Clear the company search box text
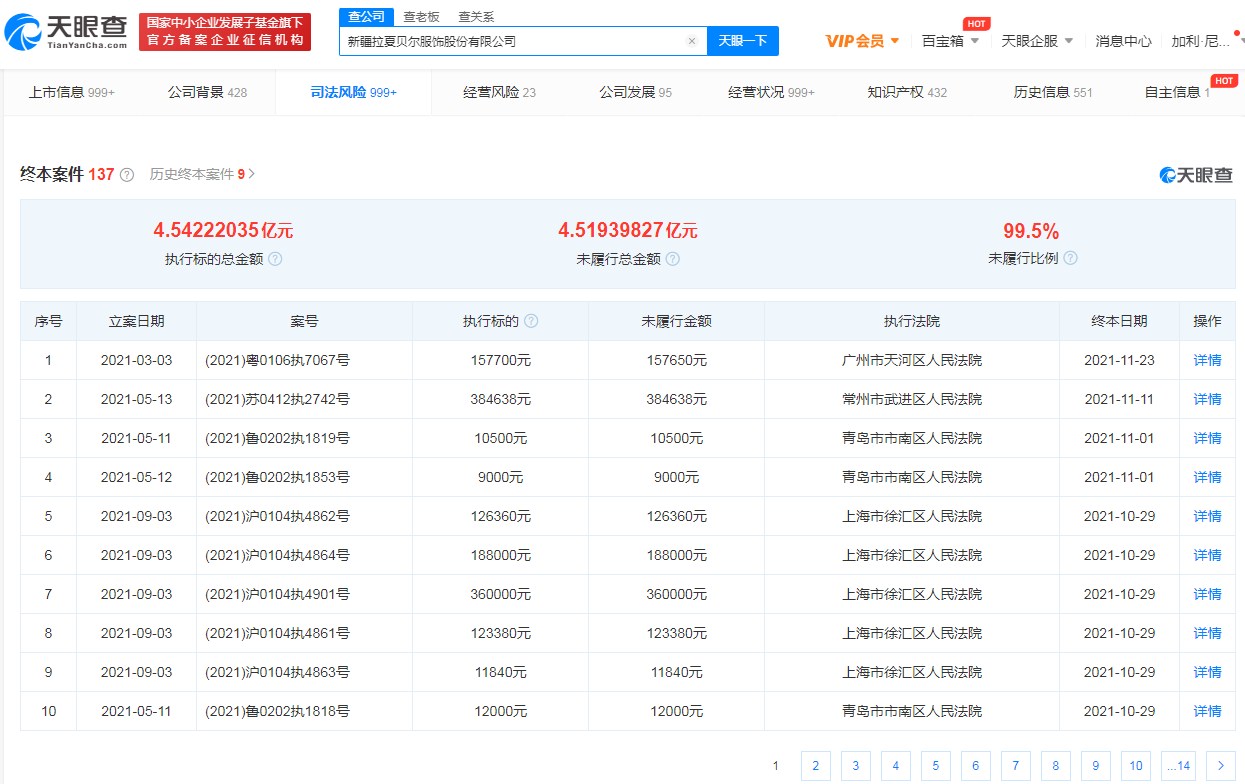 (691, 41)
